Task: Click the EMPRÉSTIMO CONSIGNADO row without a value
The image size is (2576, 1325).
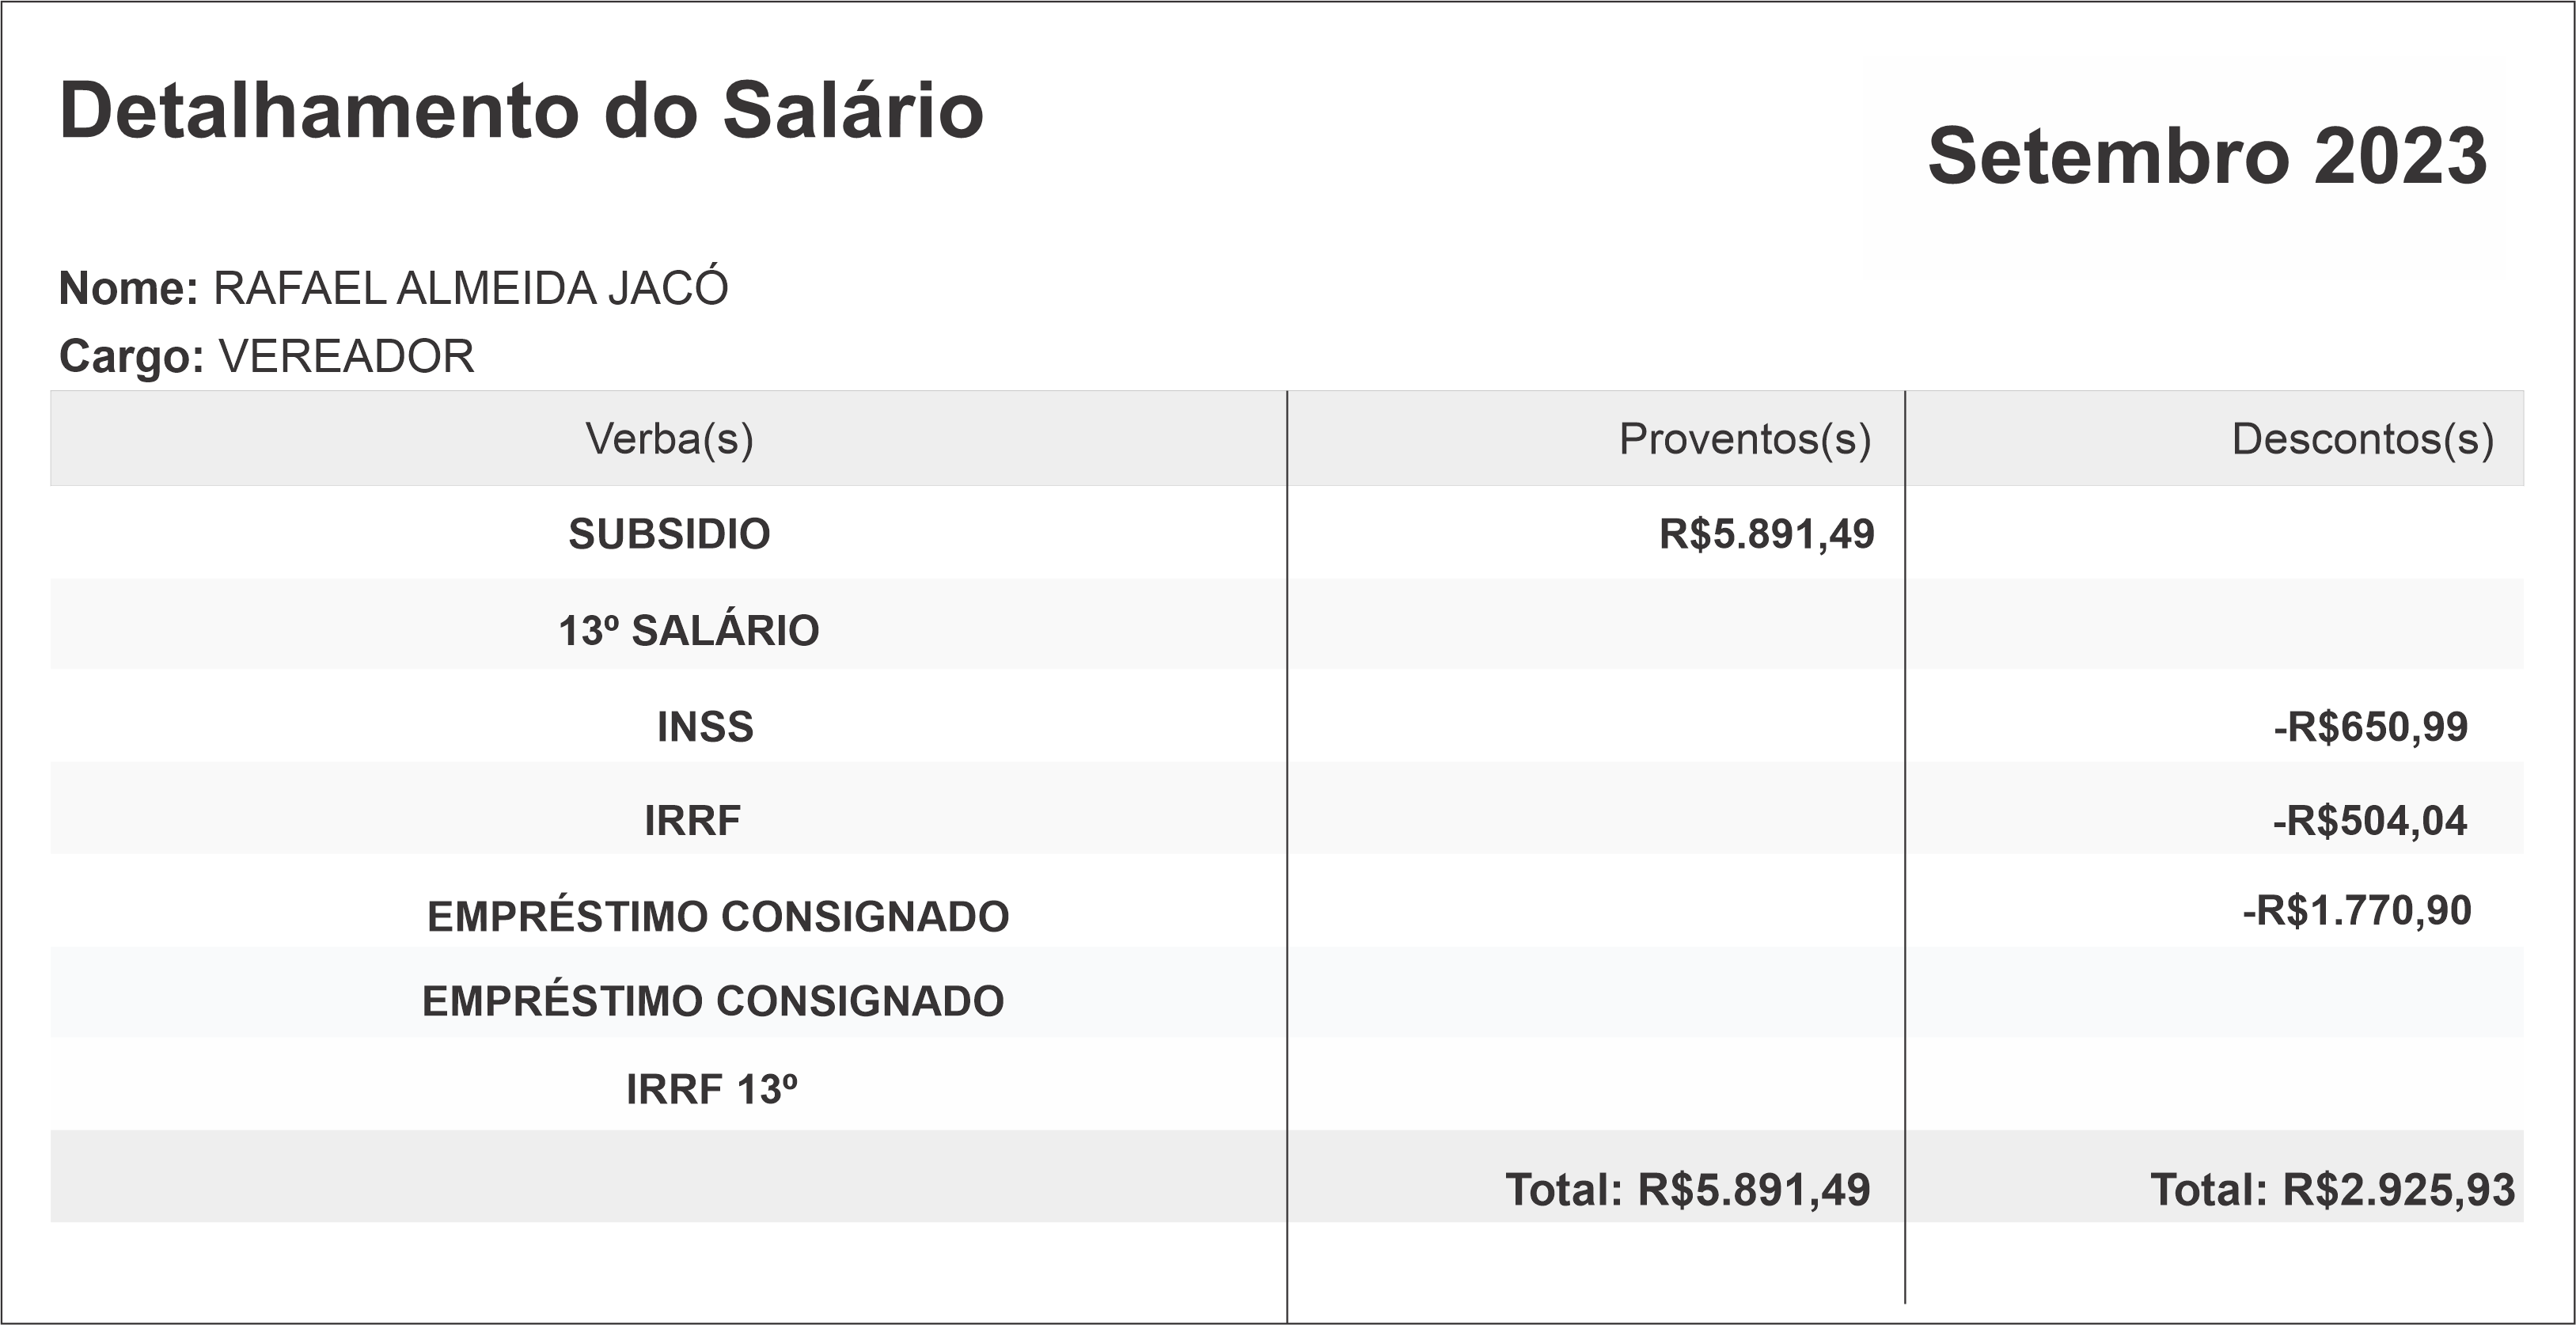Action: [713, 1001]
